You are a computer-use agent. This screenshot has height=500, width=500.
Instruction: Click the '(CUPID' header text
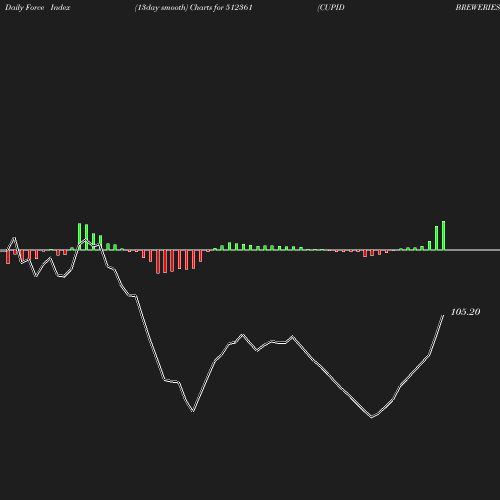[x=331, y=7]
